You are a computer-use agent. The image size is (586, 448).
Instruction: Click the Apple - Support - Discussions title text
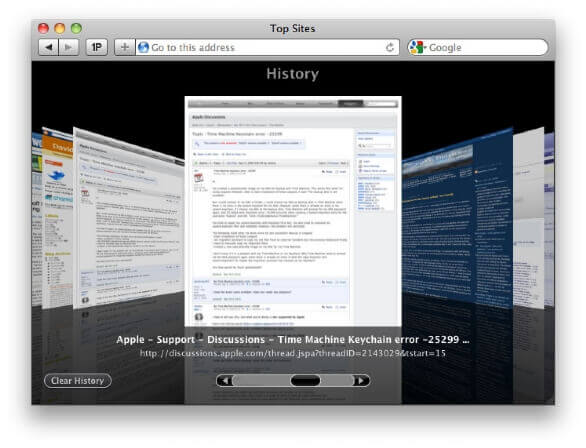pos(293,340)
